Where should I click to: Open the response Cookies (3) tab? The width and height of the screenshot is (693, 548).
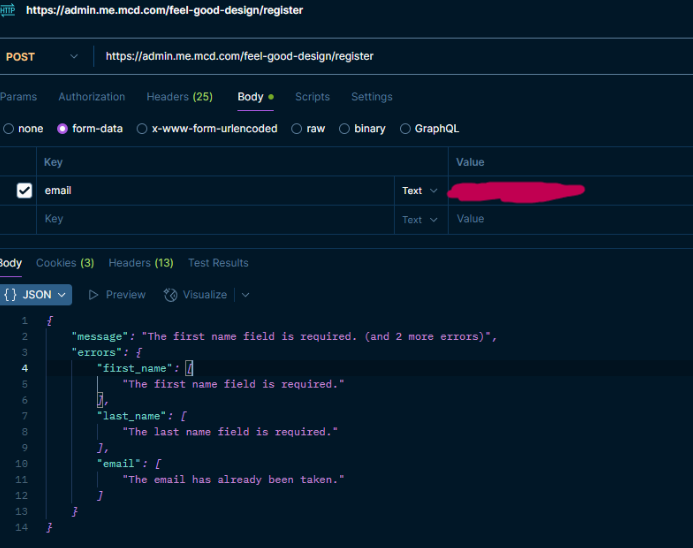click(65, 263)
